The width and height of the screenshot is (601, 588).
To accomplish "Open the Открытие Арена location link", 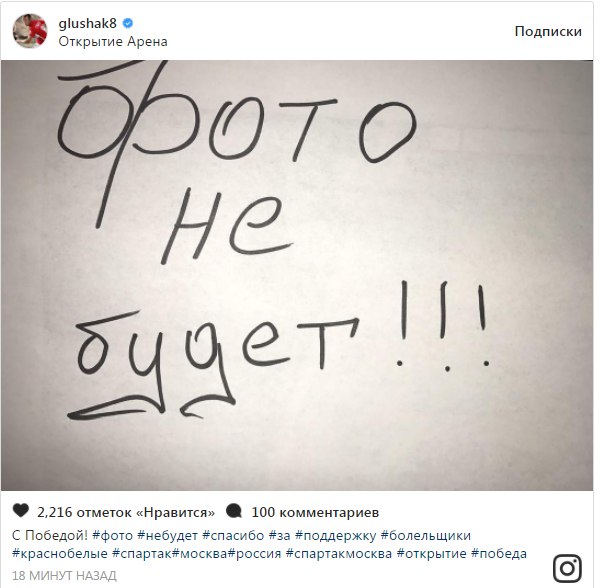I will click(x=113, y=41).
